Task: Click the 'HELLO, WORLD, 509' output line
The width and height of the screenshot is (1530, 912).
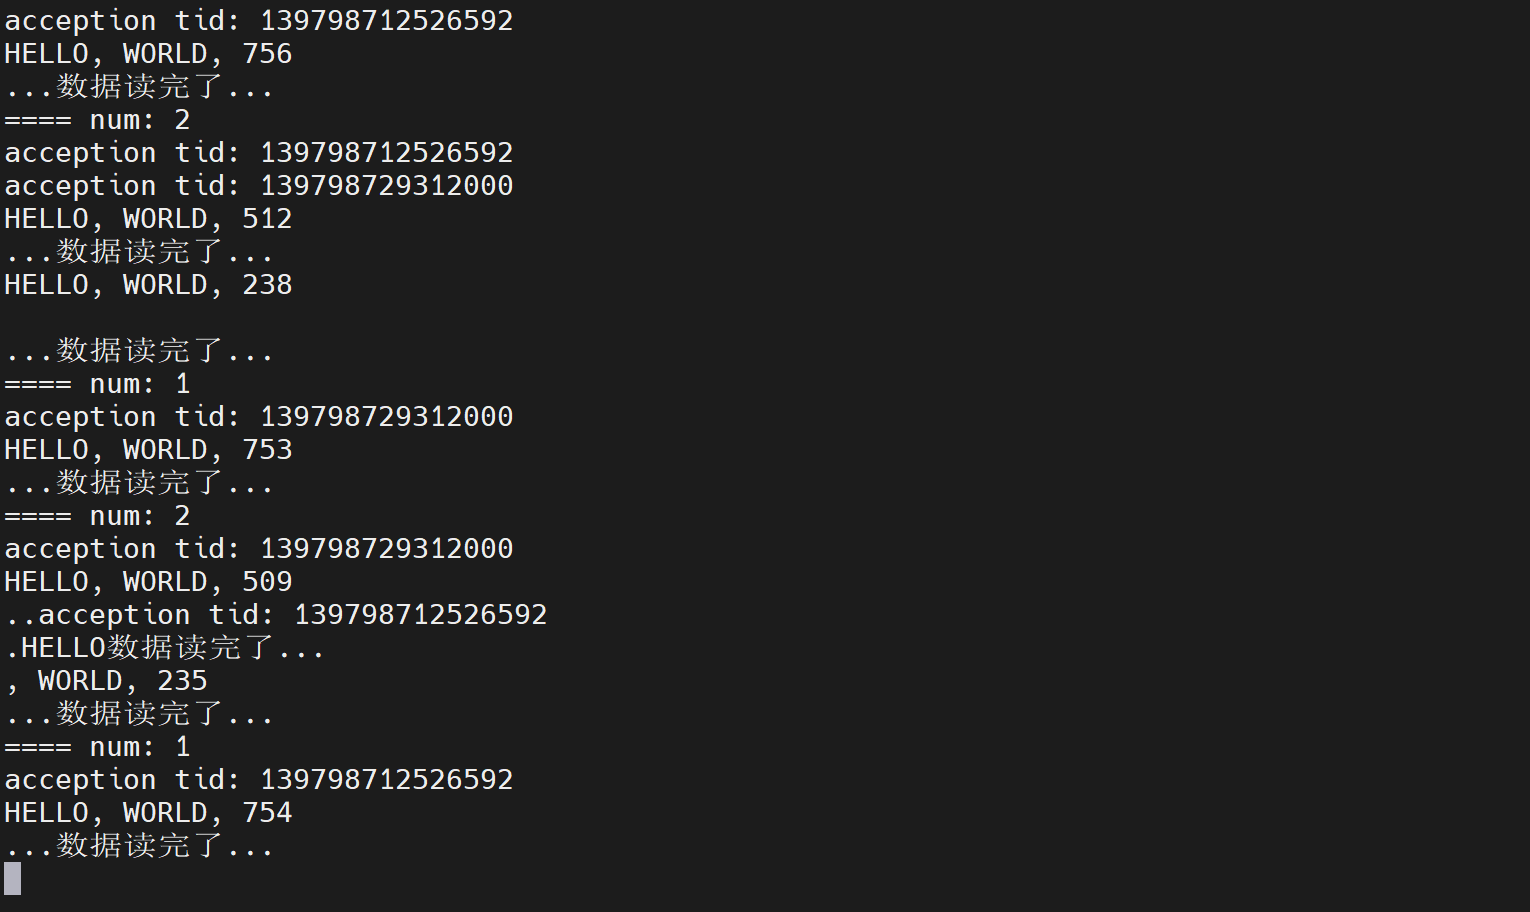Action: 148,582
